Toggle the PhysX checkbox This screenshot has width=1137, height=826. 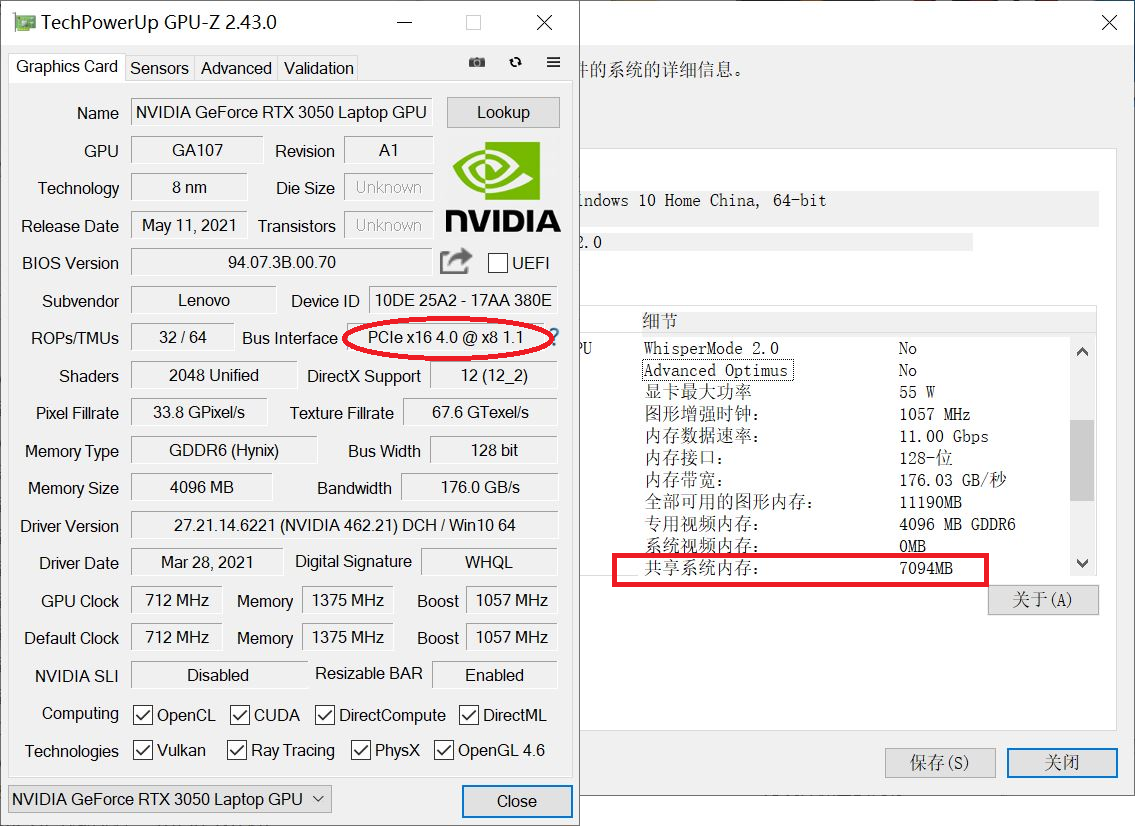360,750
